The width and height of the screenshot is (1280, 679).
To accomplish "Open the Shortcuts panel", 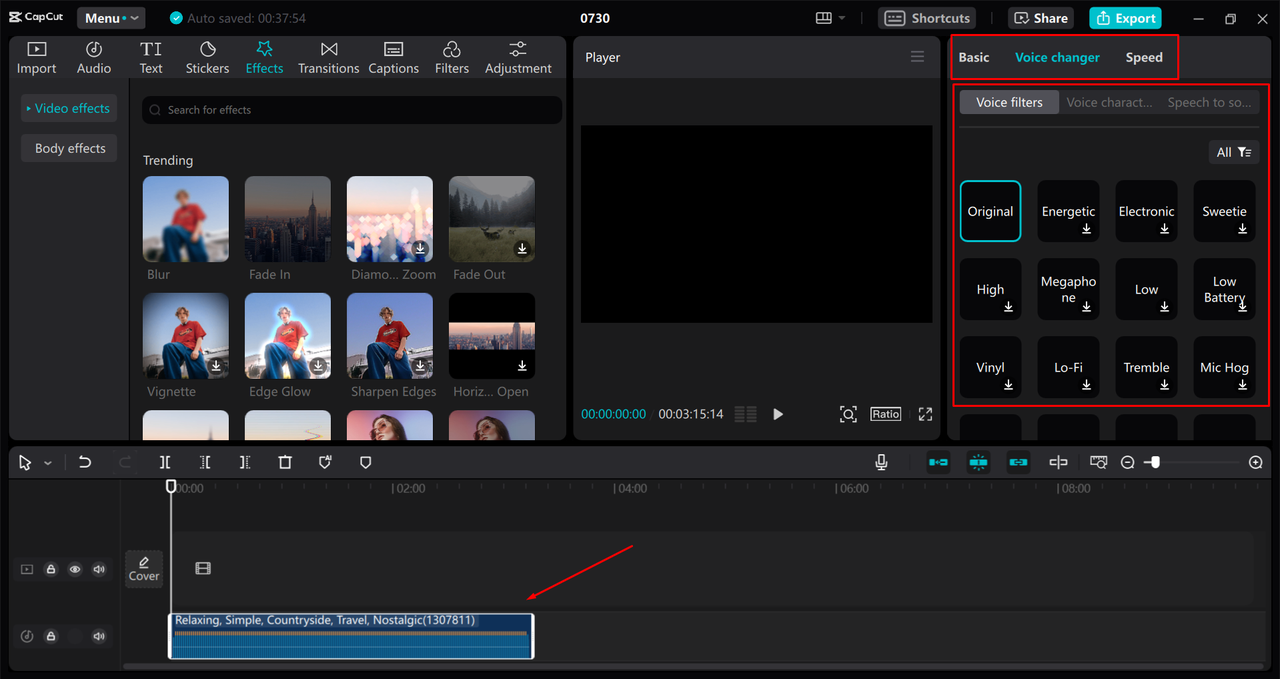I will [x=927, y=18].
